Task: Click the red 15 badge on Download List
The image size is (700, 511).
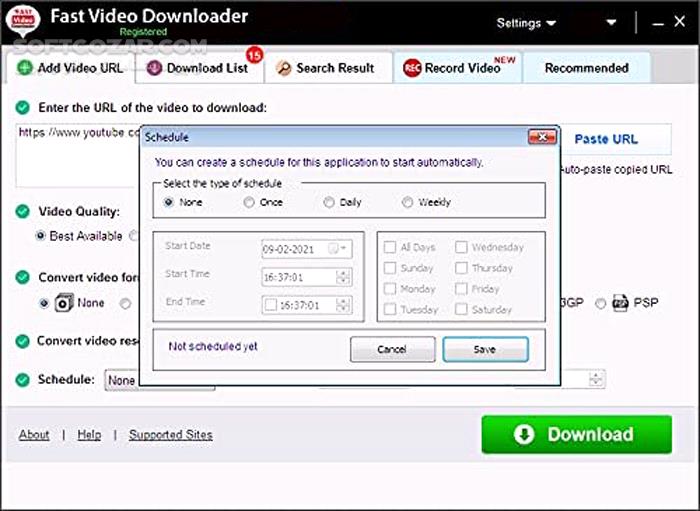Action: tap(254, 55)
